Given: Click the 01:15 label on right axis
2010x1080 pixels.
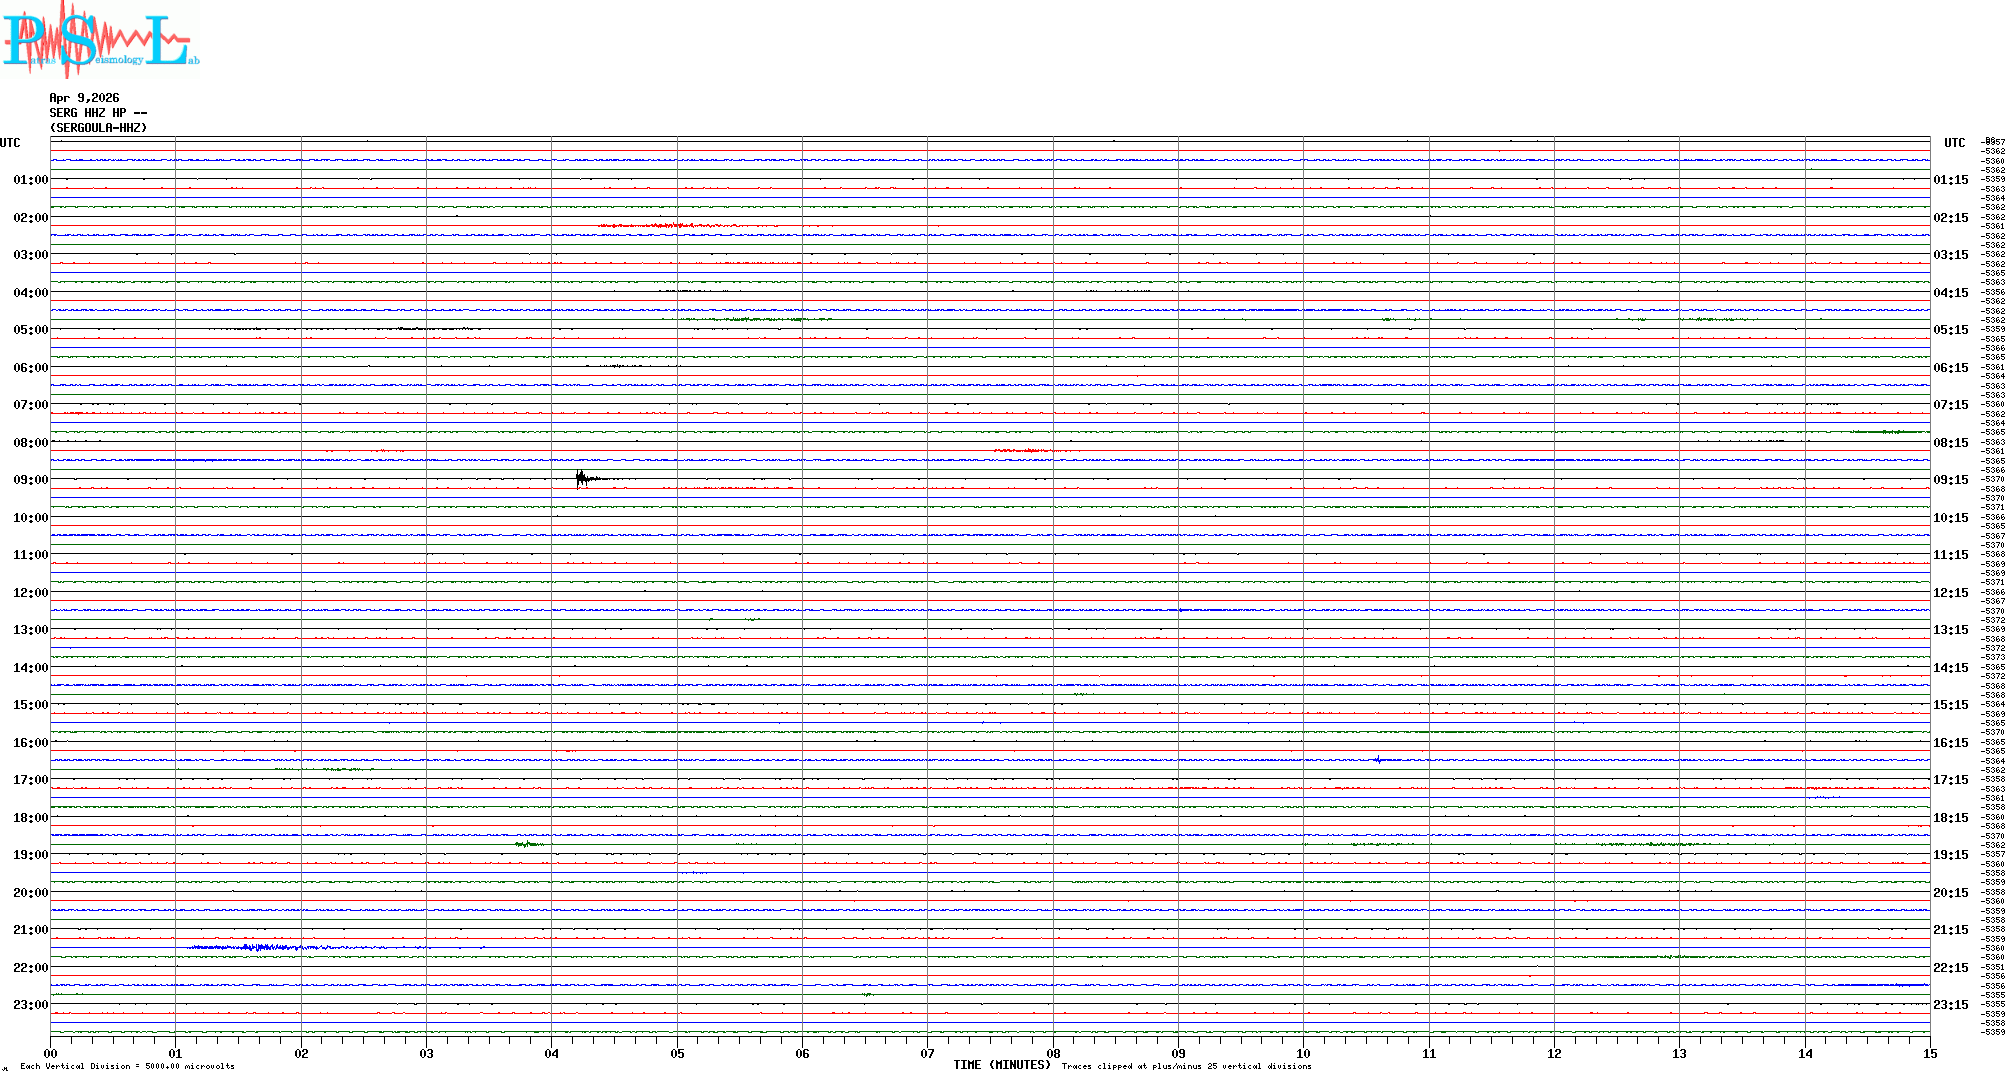Looking at the screenshot, I should pos(1951,180).
